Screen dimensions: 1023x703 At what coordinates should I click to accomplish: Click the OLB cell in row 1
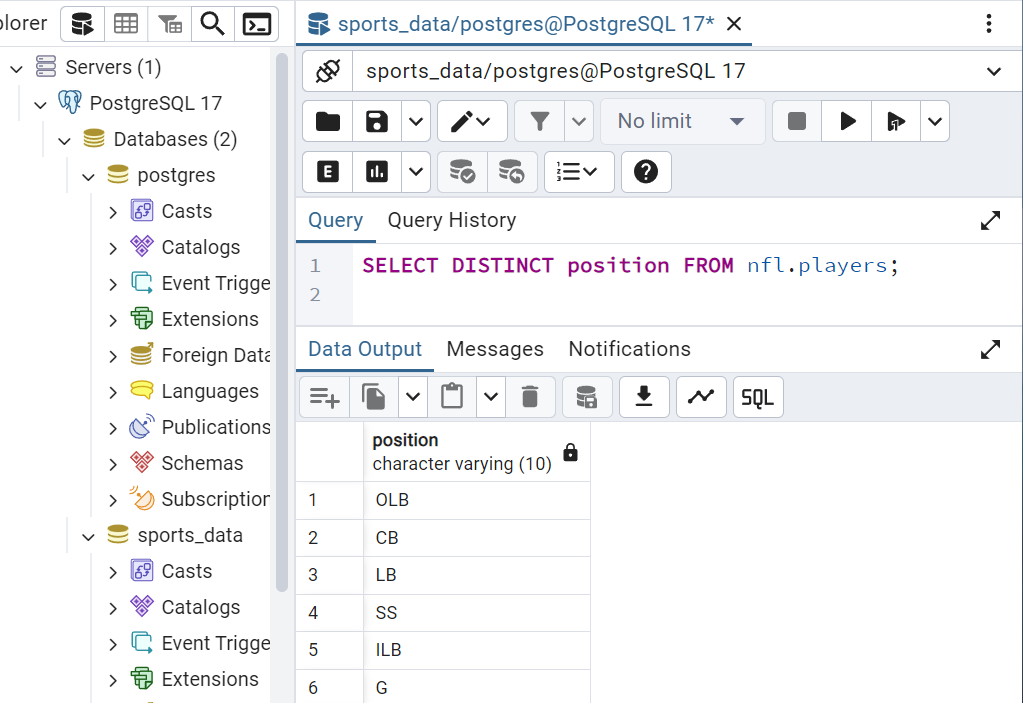(477, 500)
